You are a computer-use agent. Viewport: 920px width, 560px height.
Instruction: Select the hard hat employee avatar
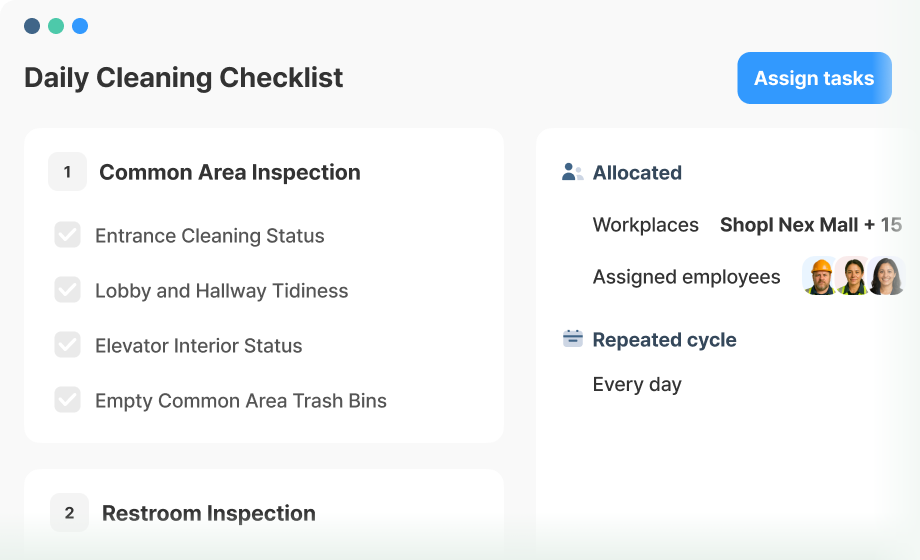[820, 276]
